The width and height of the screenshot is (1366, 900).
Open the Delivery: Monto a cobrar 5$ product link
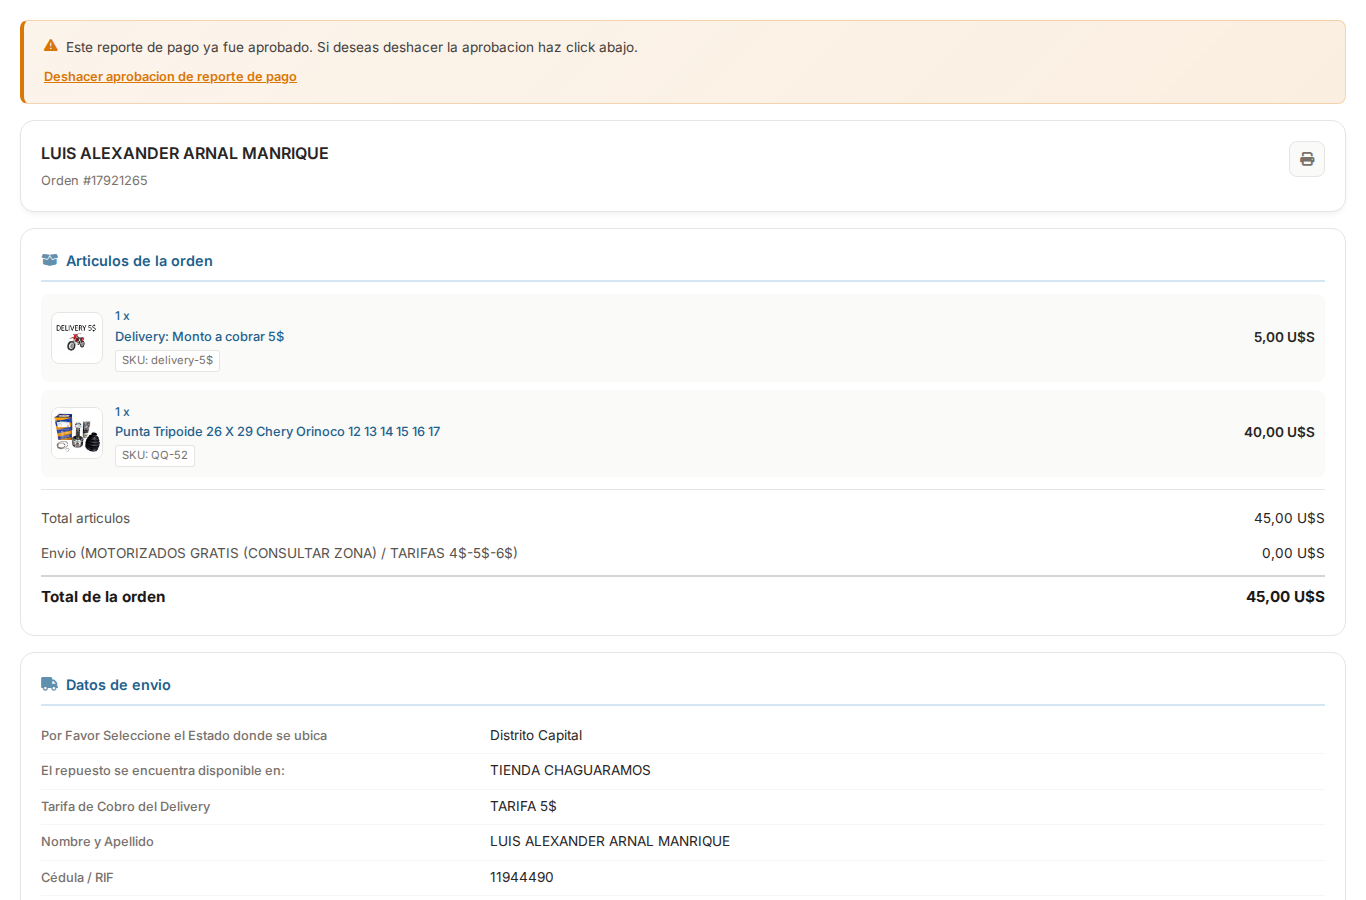(x=199, y=336)
